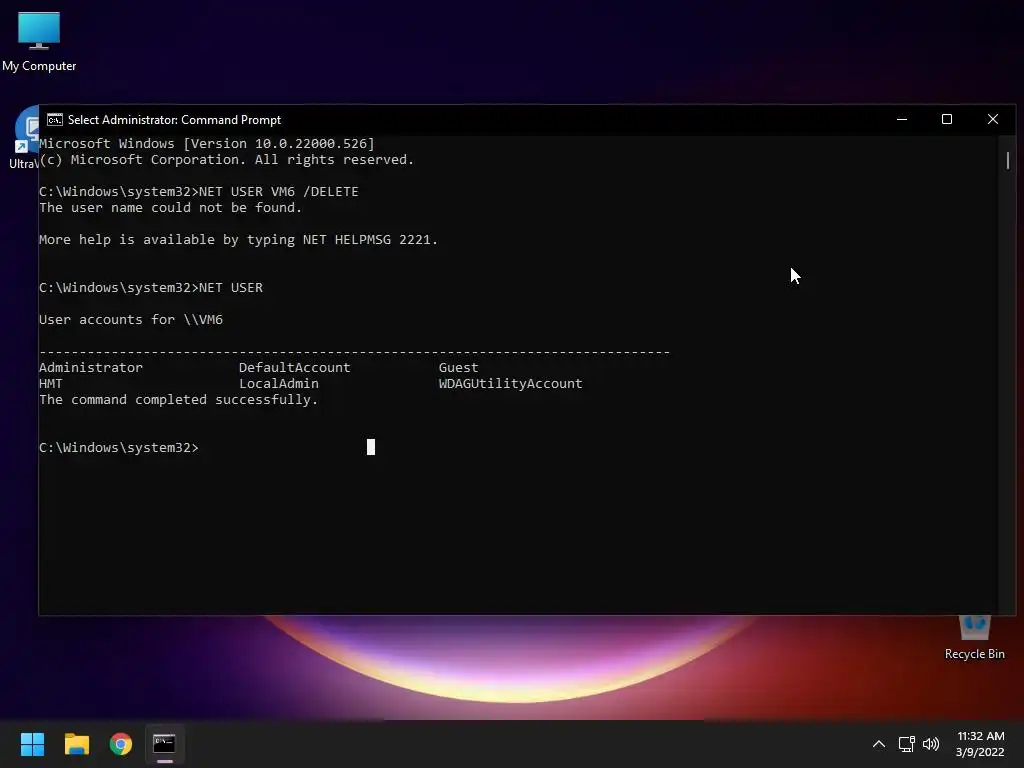Show hidden system tray icons chevron
The image size is (1024, 768).
[879, 744]
